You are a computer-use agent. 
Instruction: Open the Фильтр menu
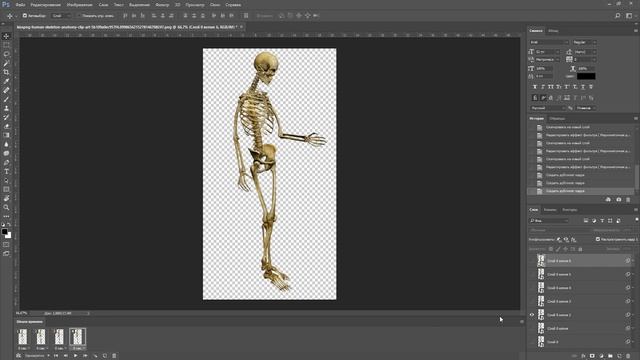click(x=162, y=5)
